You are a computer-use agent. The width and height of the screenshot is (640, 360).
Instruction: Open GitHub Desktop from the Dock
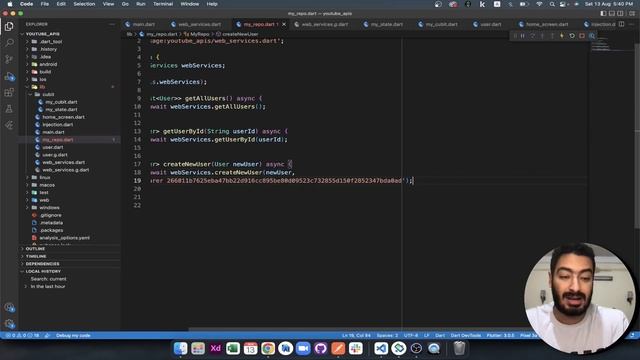pos(321,349)
